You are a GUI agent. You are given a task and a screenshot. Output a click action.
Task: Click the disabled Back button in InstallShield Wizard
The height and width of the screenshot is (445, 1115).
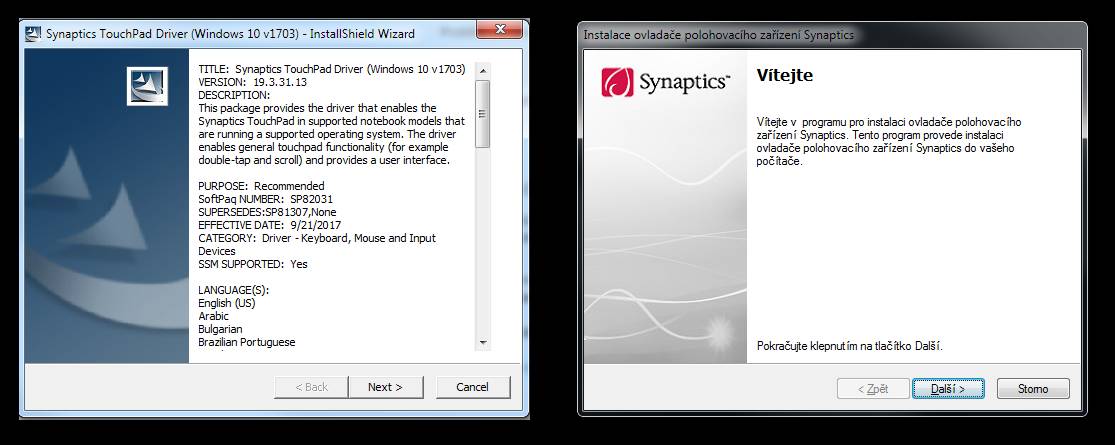pos(311,387)
